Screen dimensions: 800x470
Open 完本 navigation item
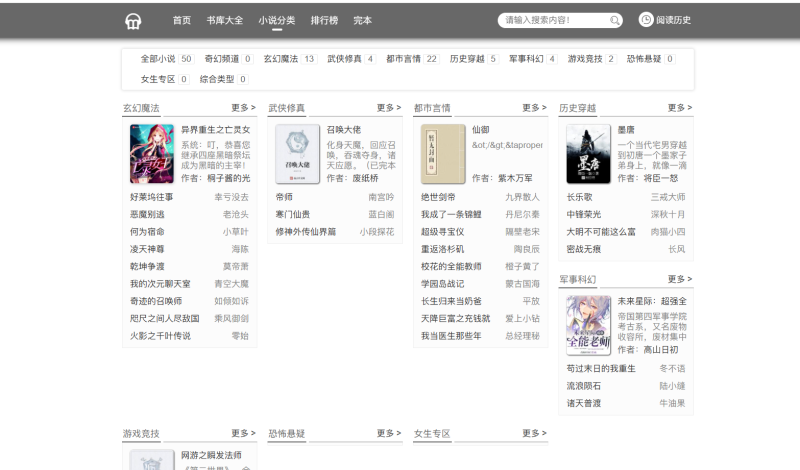point(363,20)
